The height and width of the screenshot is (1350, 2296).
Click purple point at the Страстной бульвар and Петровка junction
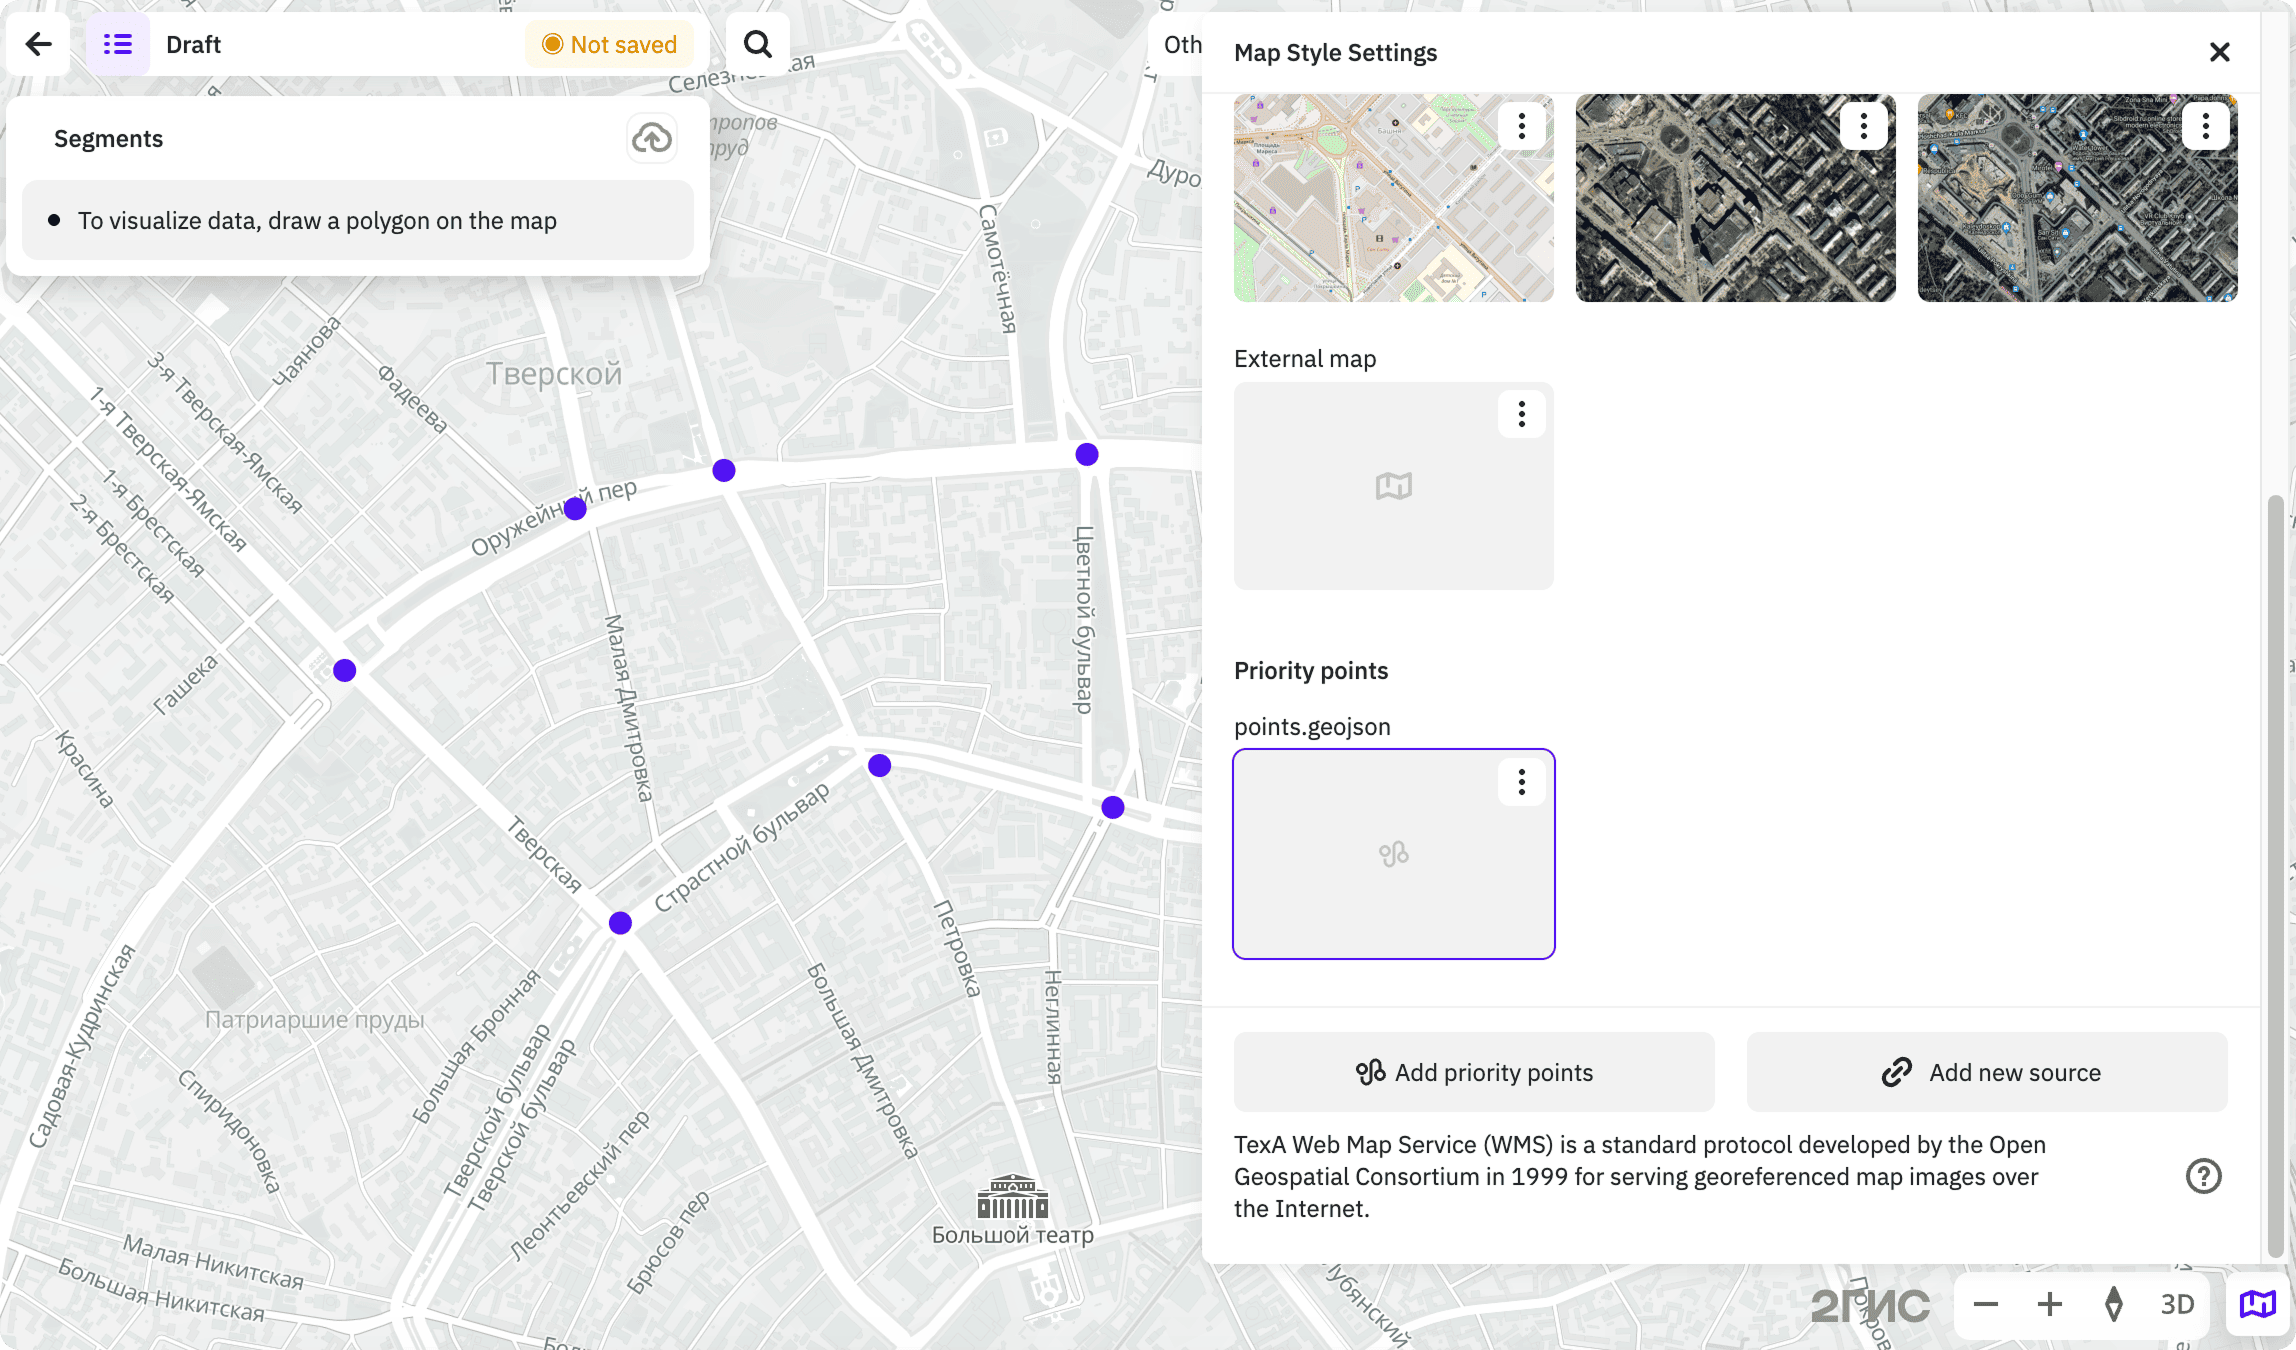pos(879,766)
